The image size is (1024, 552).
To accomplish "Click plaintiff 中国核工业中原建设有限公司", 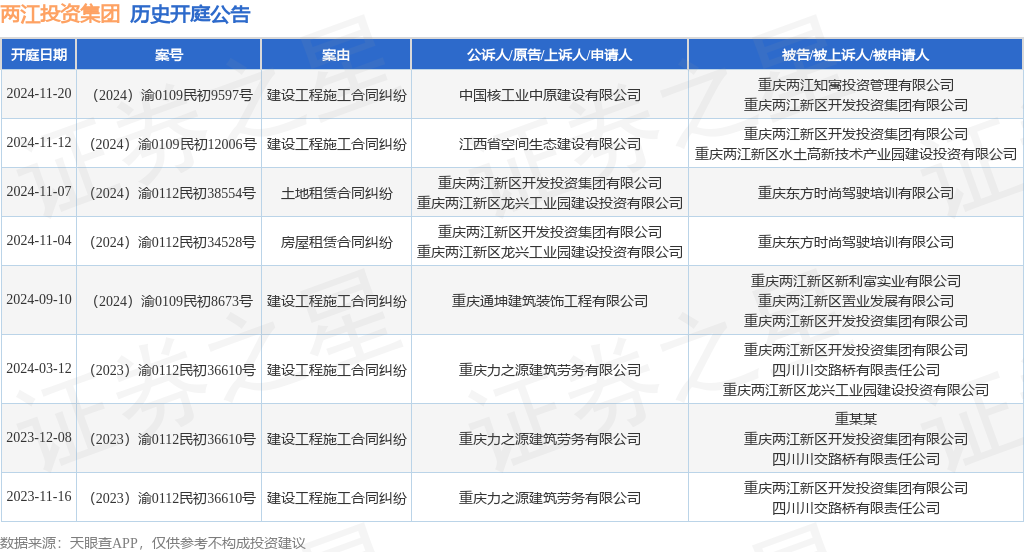I will tap(550, 95).
